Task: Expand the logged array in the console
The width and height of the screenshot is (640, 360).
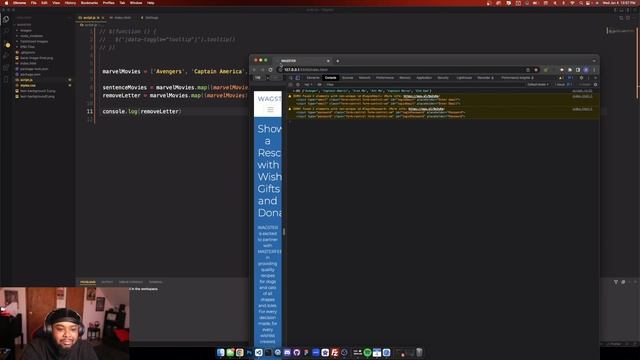Action: [x=294, y=91]
